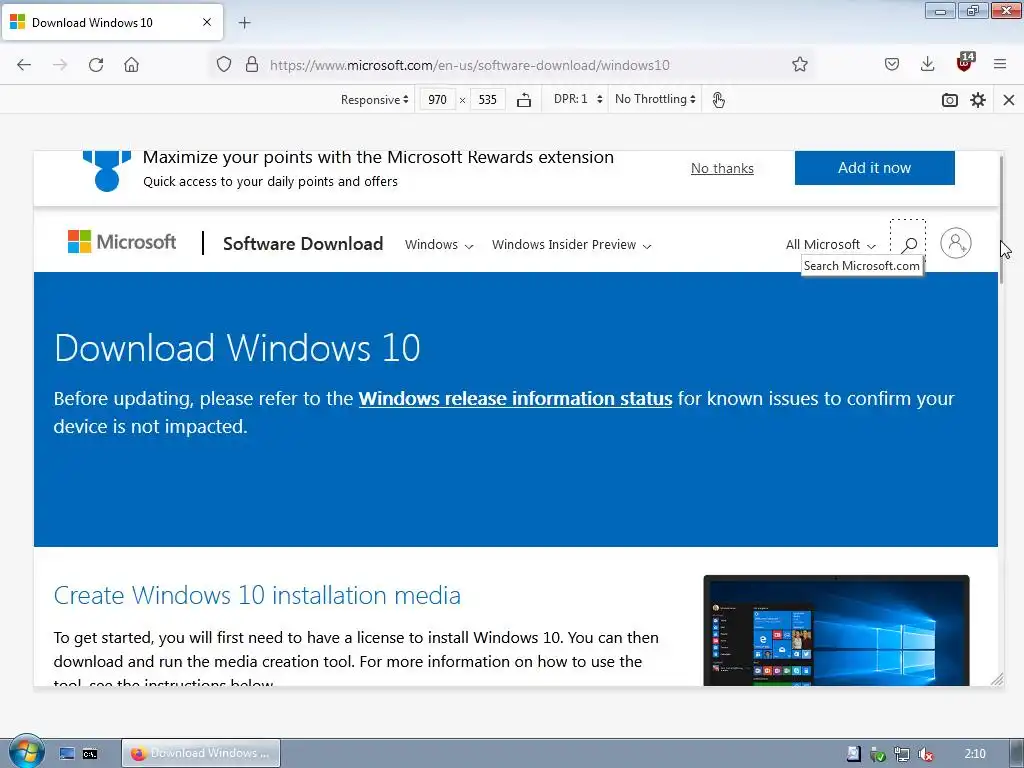The width and height of the screenshot is (1024, 768).
Task: Click the Add it now button
Action: [874, 168]
